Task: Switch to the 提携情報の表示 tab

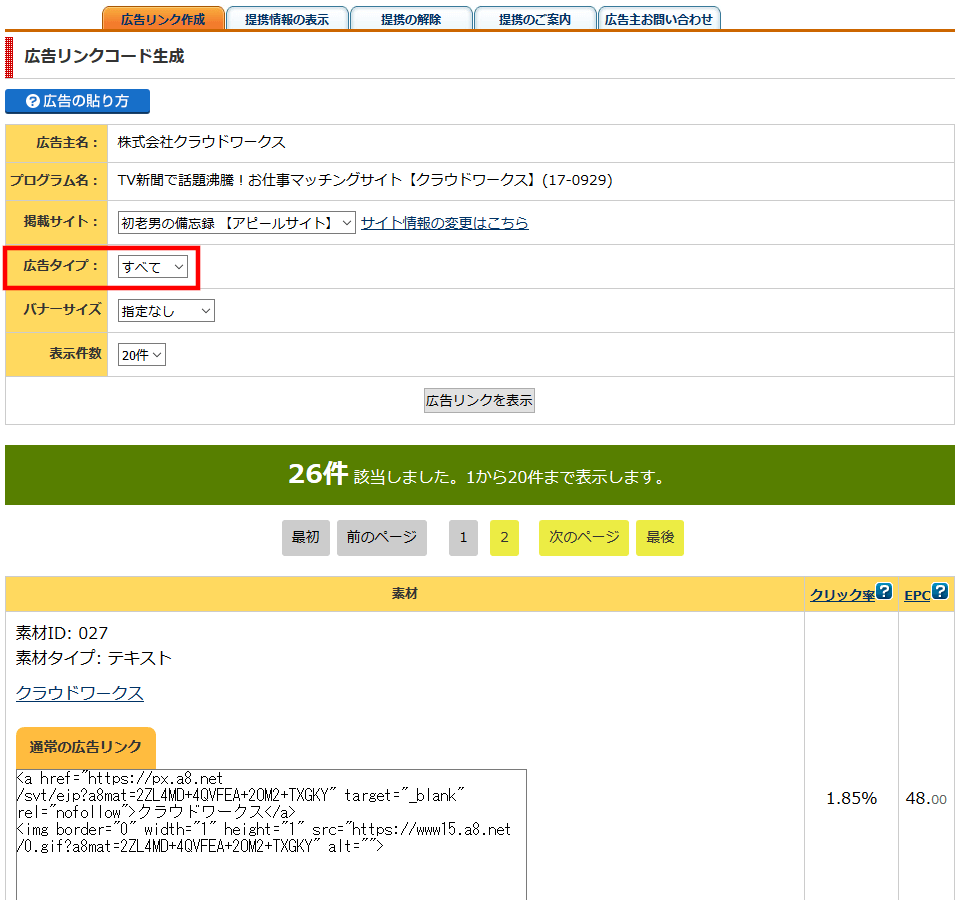Action: pyautogui.click(x=287, y=18)
